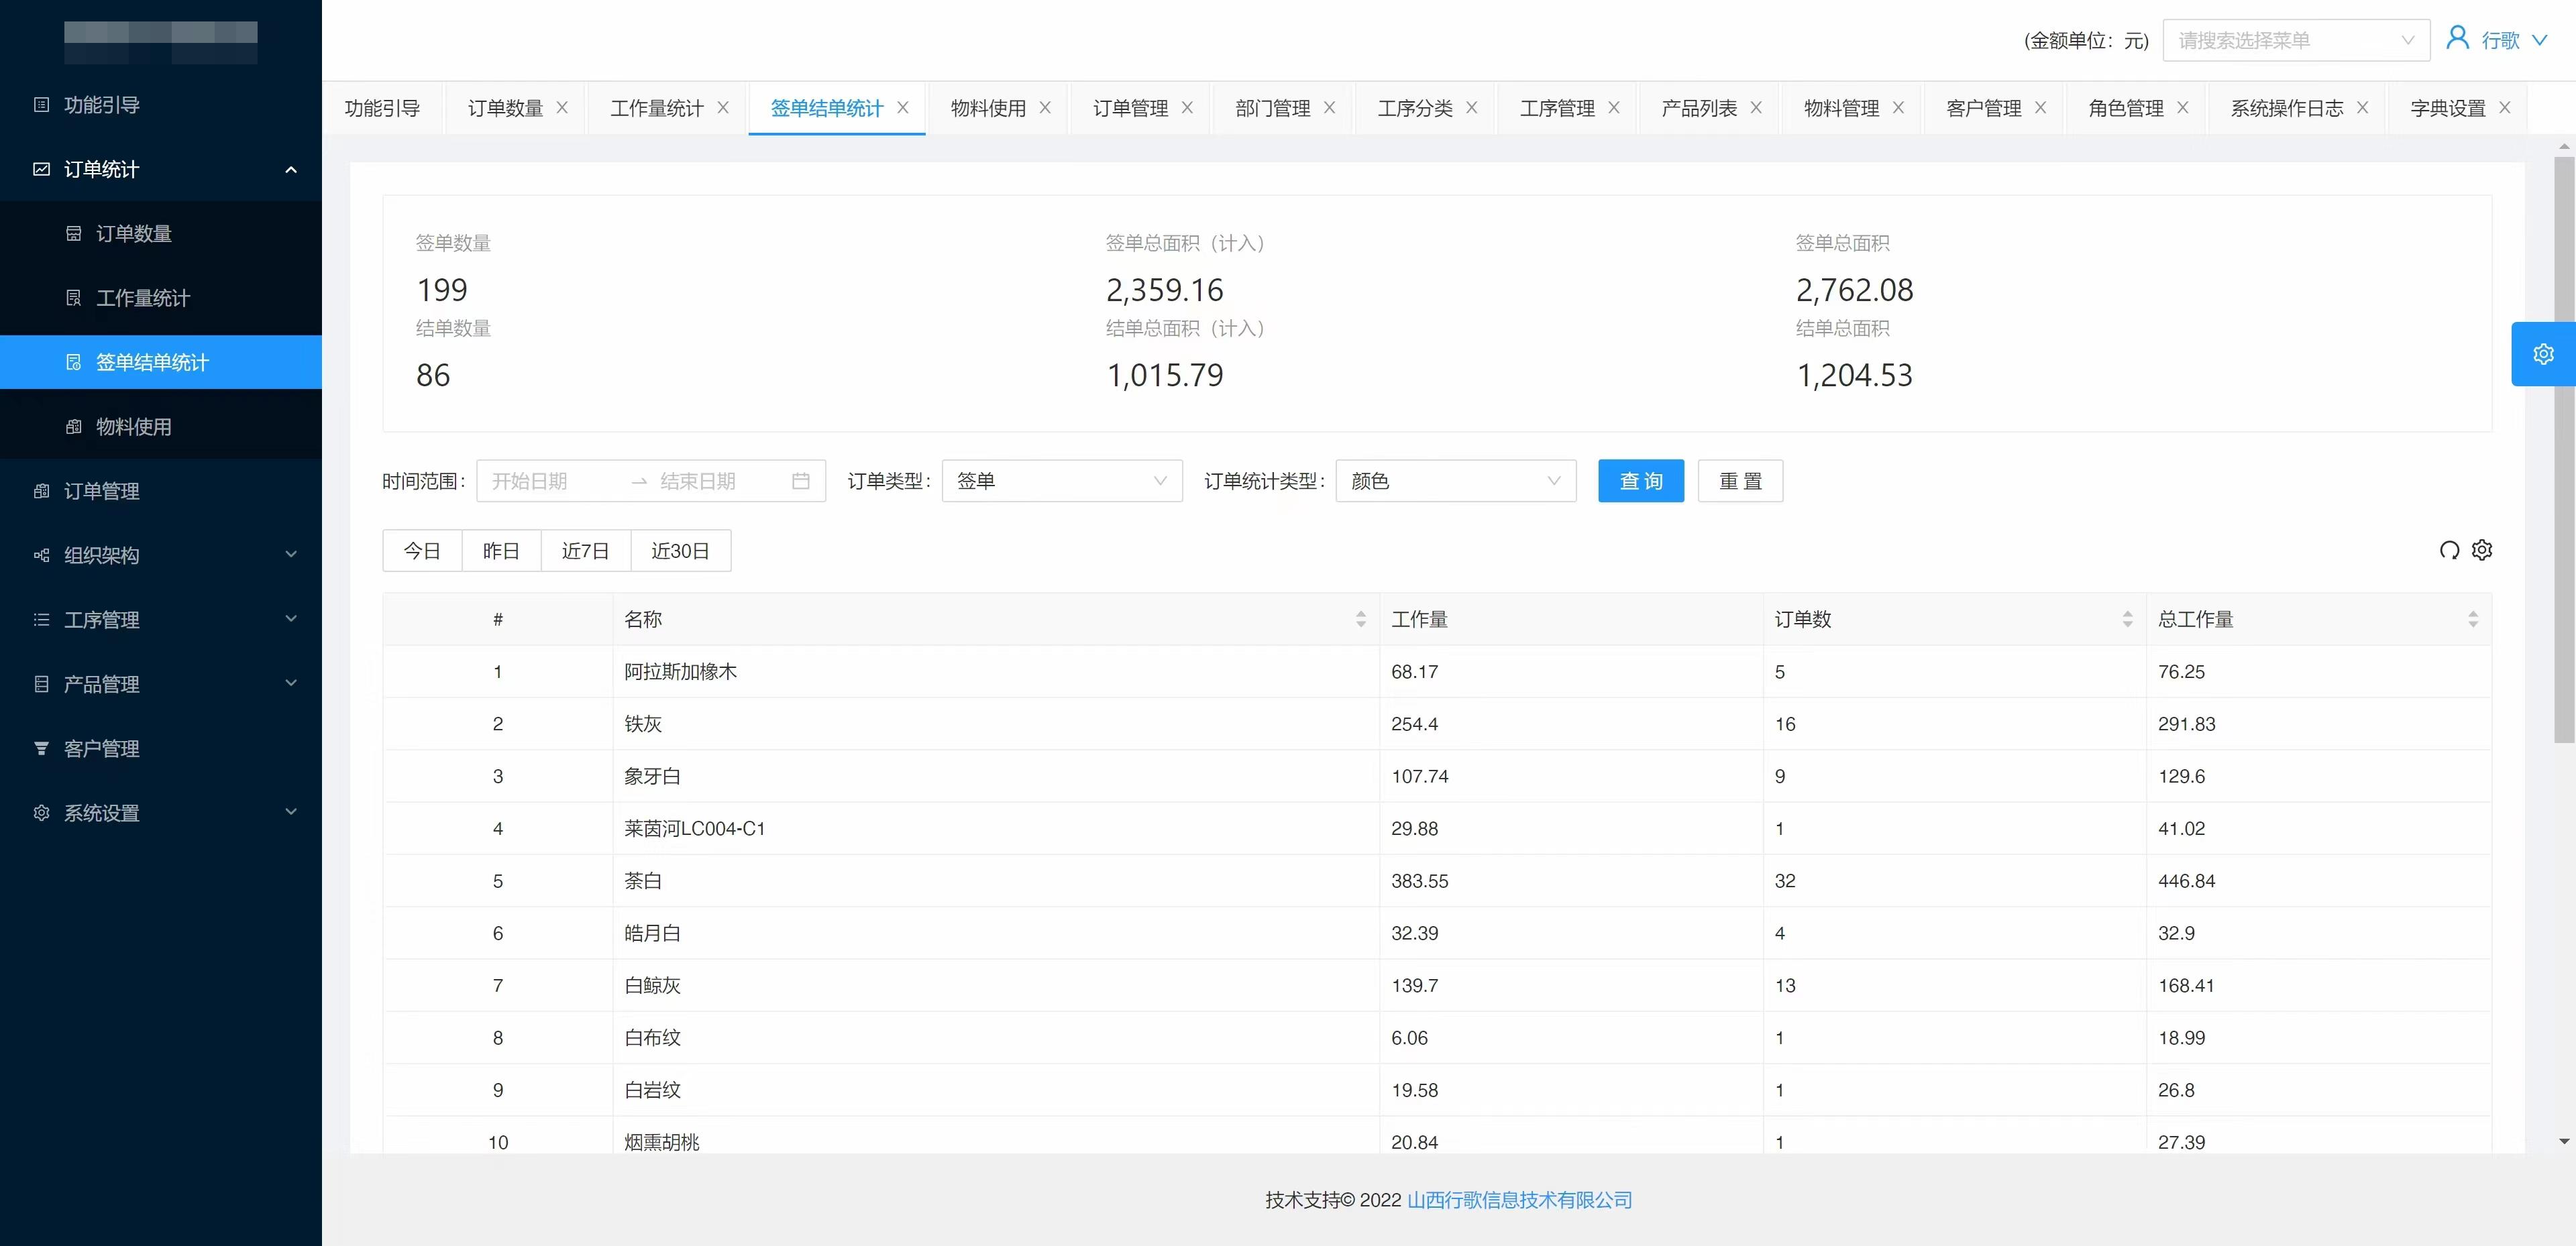2576x1246 pixels.
Task: Close the 产品列表 tab
Action: 1756,108
